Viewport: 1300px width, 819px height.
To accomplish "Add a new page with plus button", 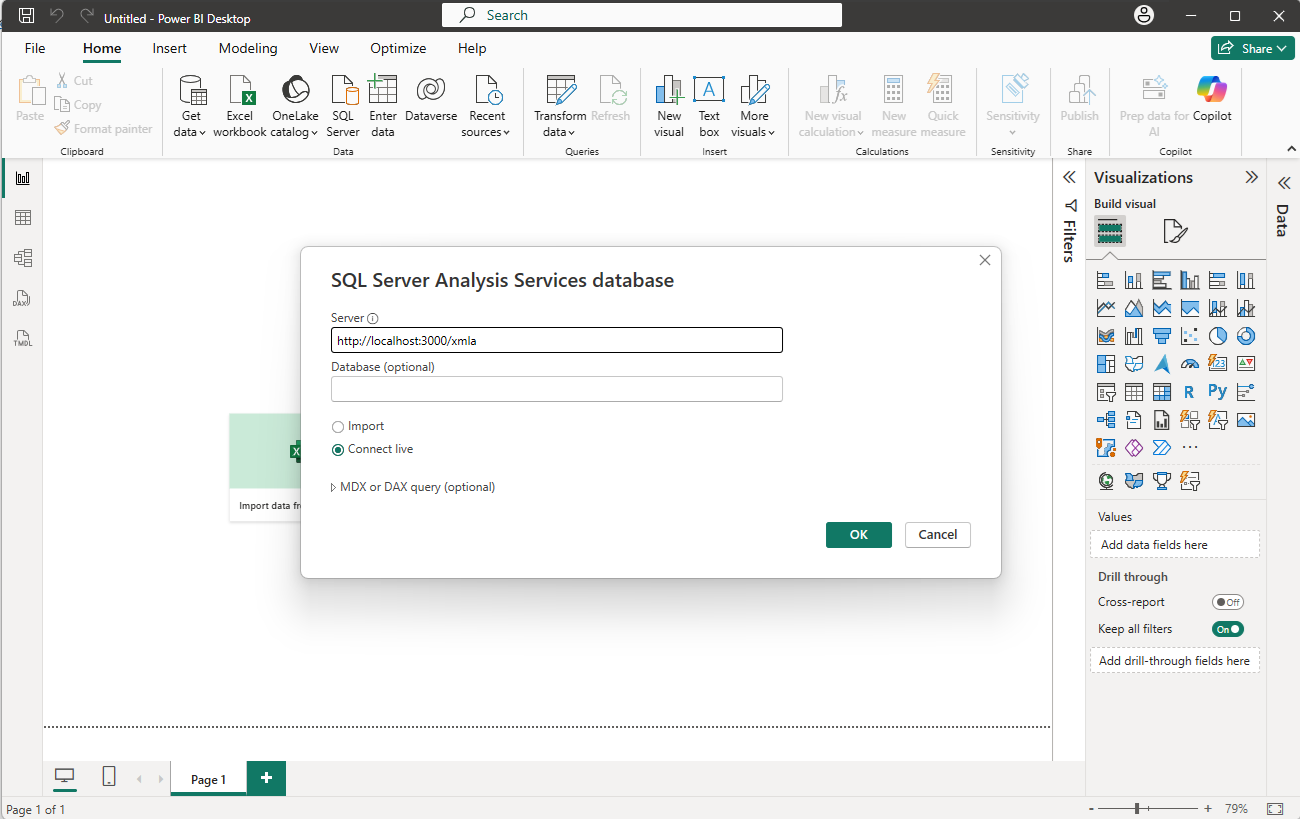I will [x=266, y=778].
